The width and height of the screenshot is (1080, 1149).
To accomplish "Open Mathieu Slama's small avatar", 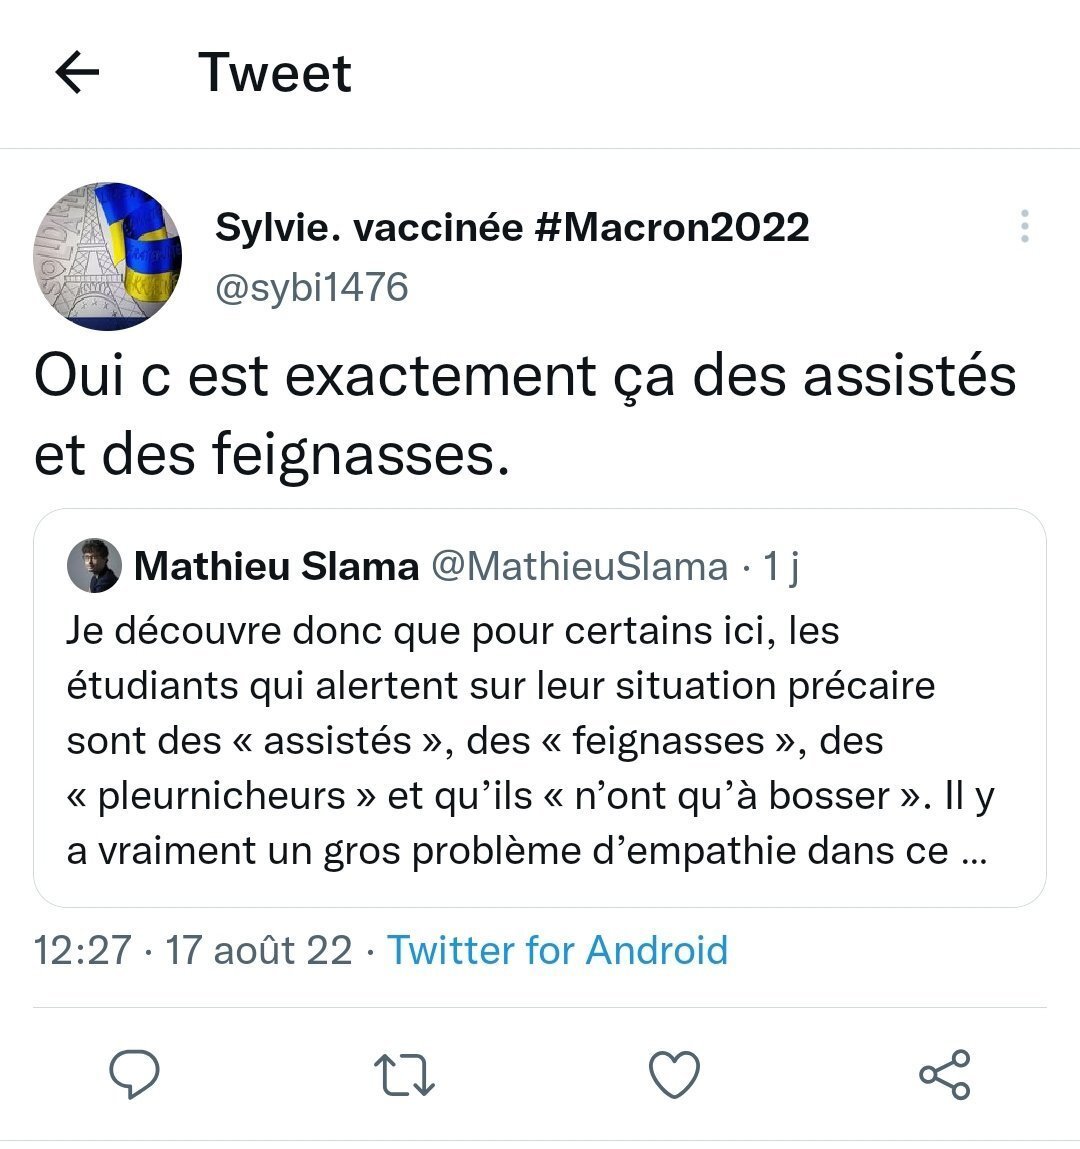I will (x=95, y=566).
